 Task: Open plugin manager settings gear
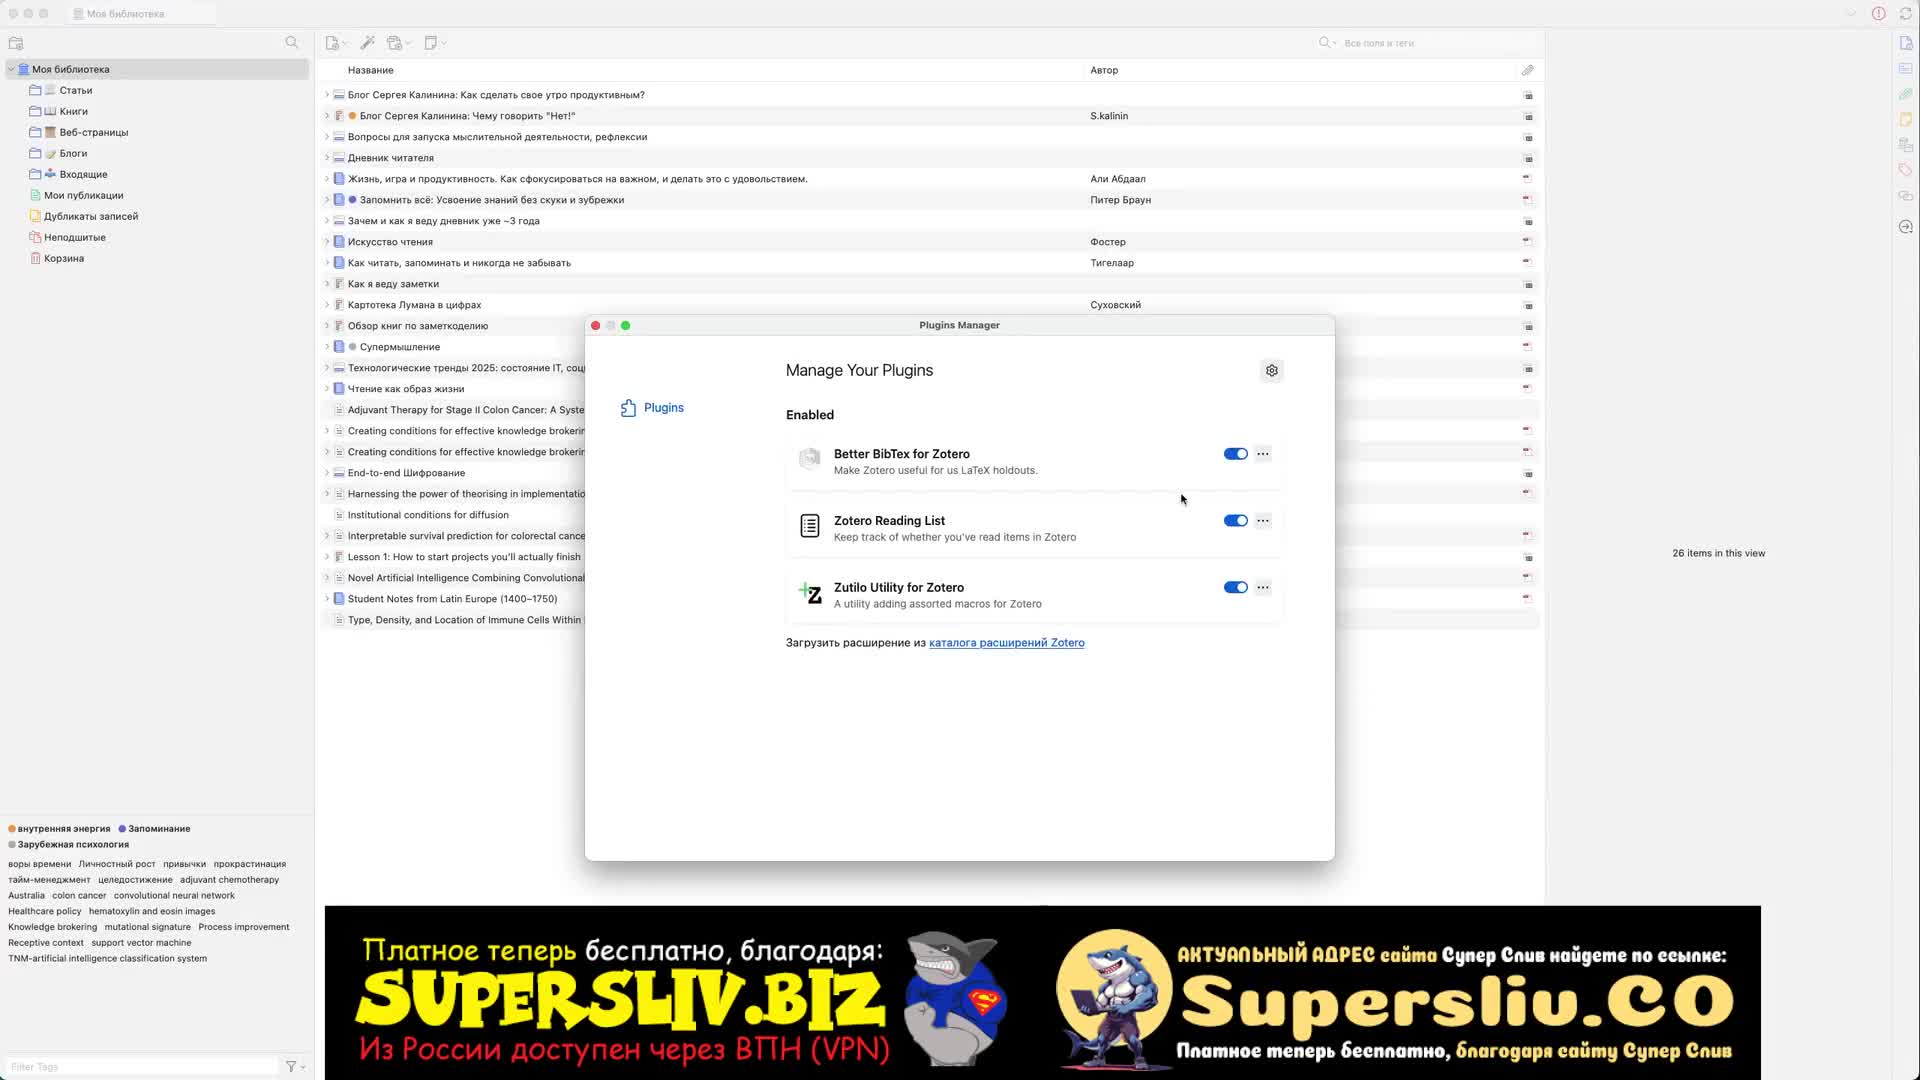[1271, 371]
